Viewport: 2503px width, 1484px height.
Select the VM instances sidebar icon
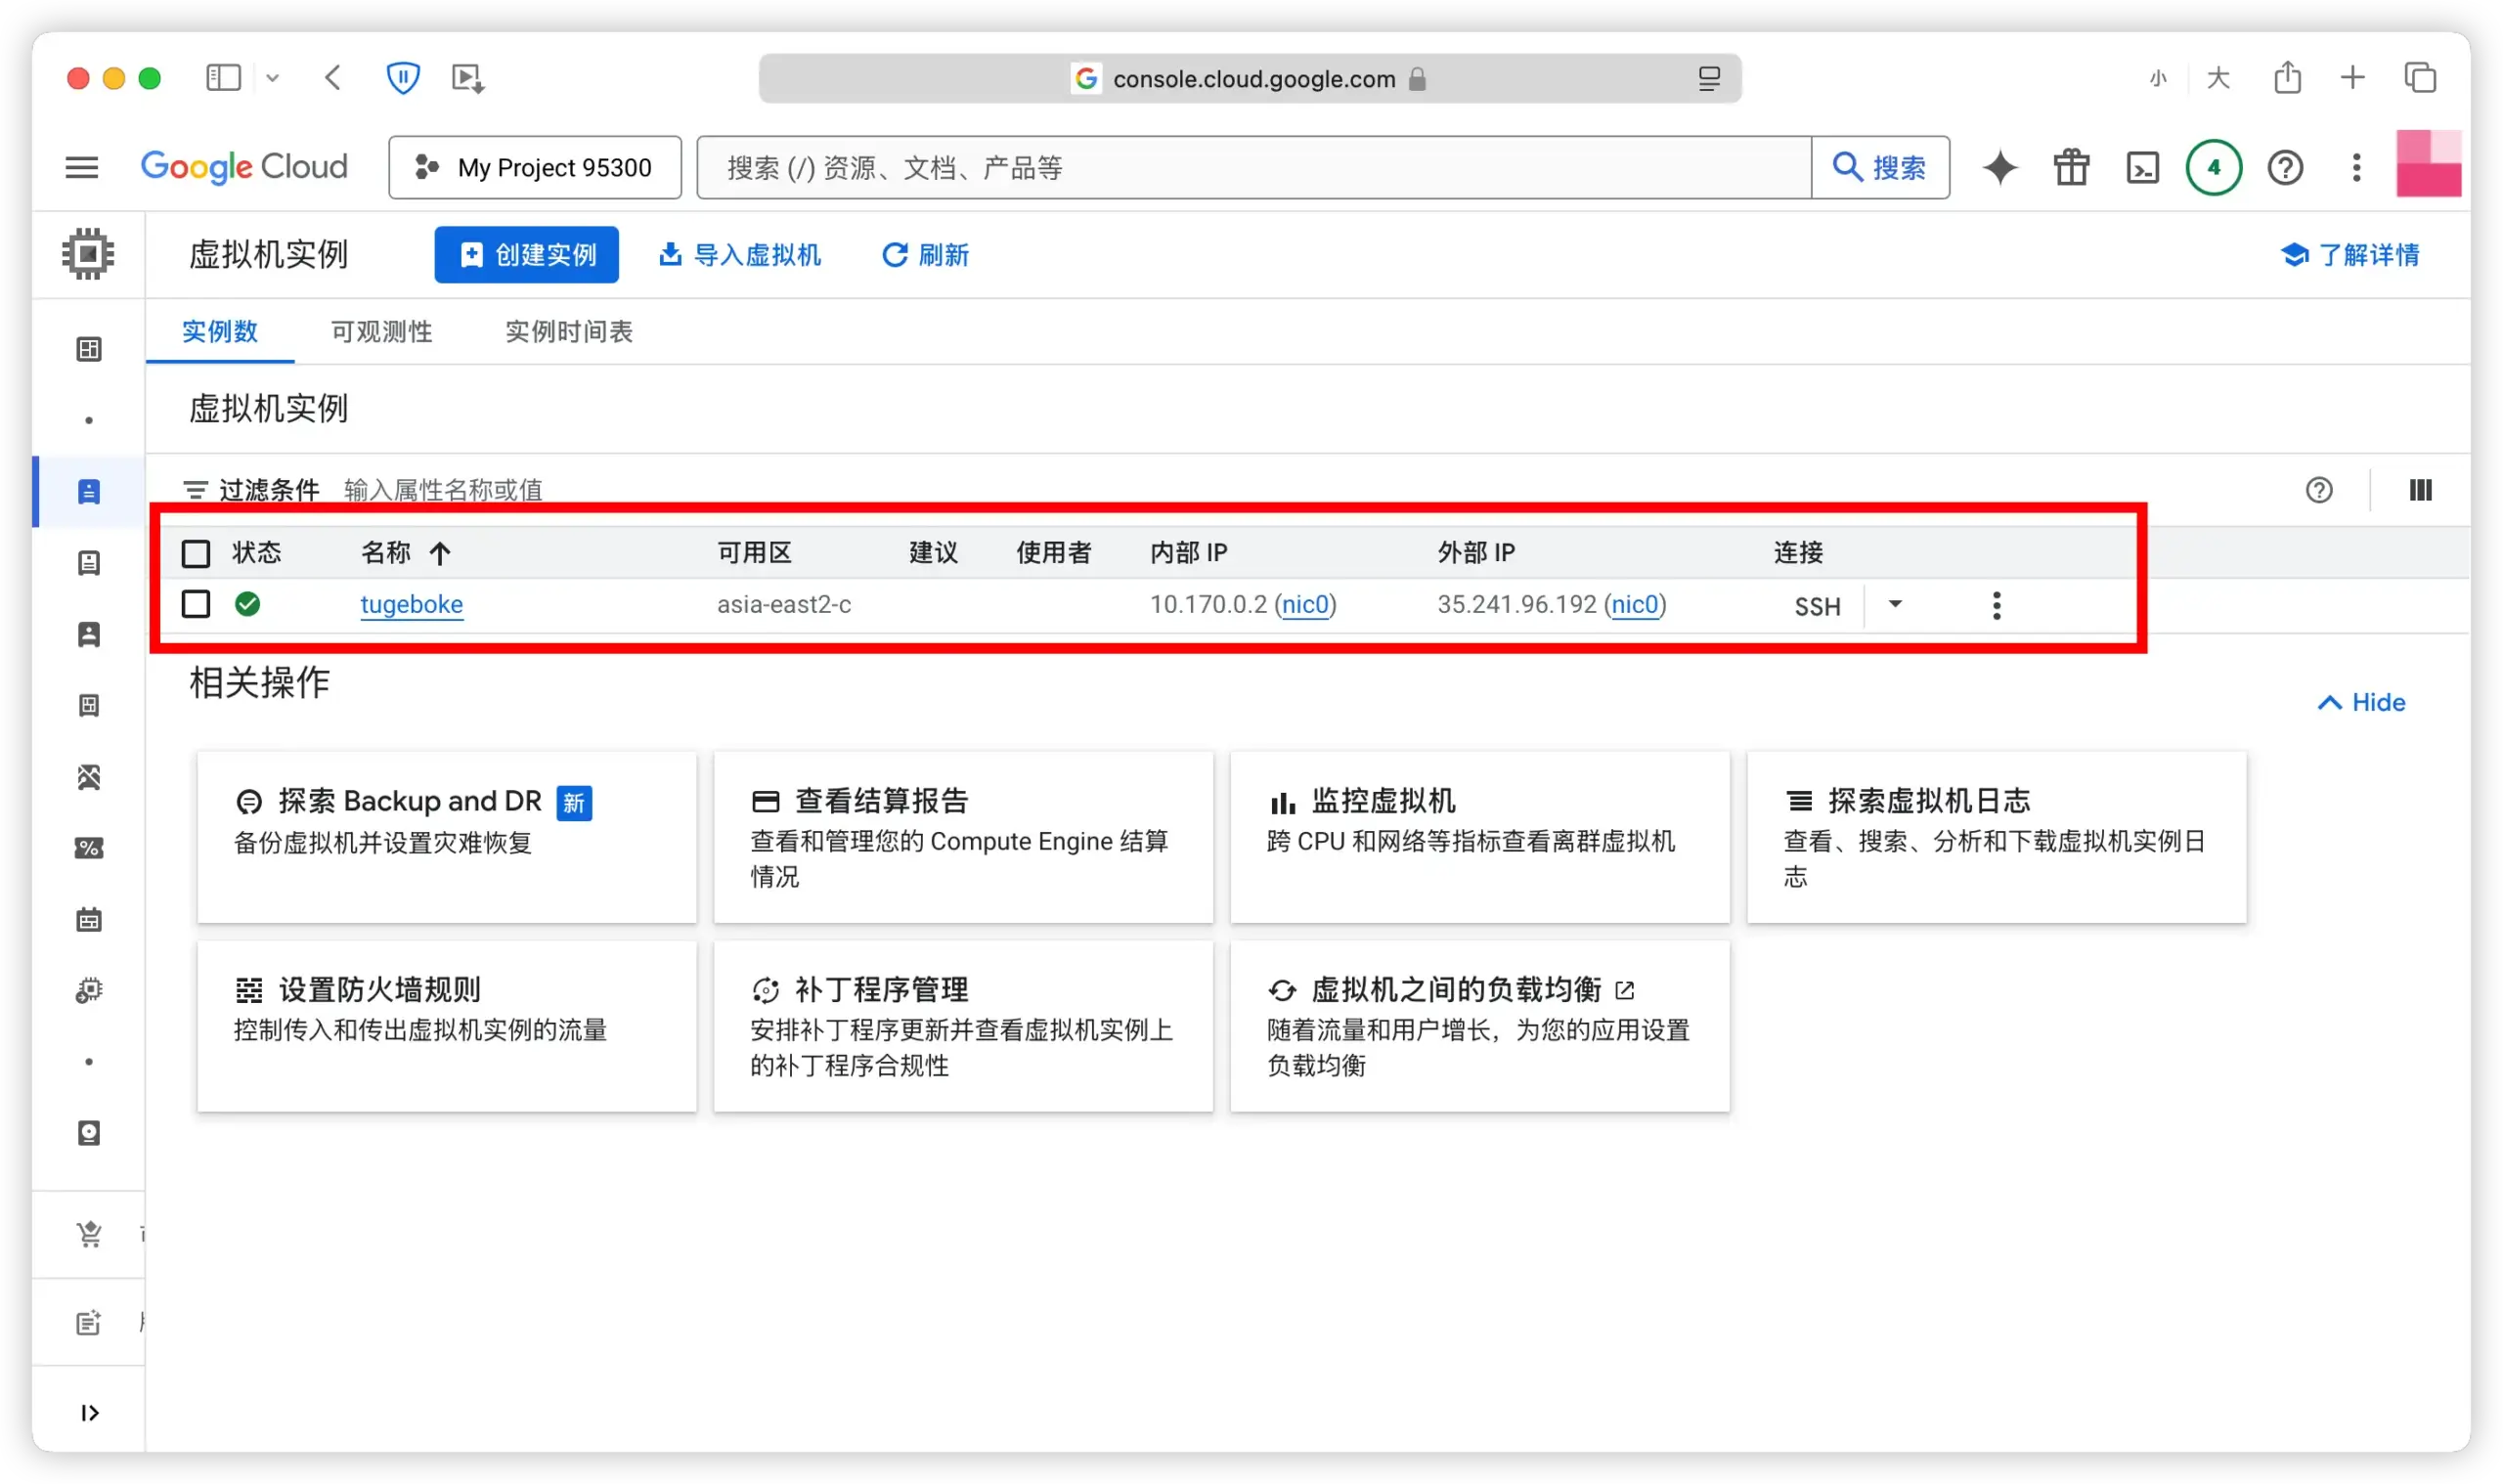(89, 491)
